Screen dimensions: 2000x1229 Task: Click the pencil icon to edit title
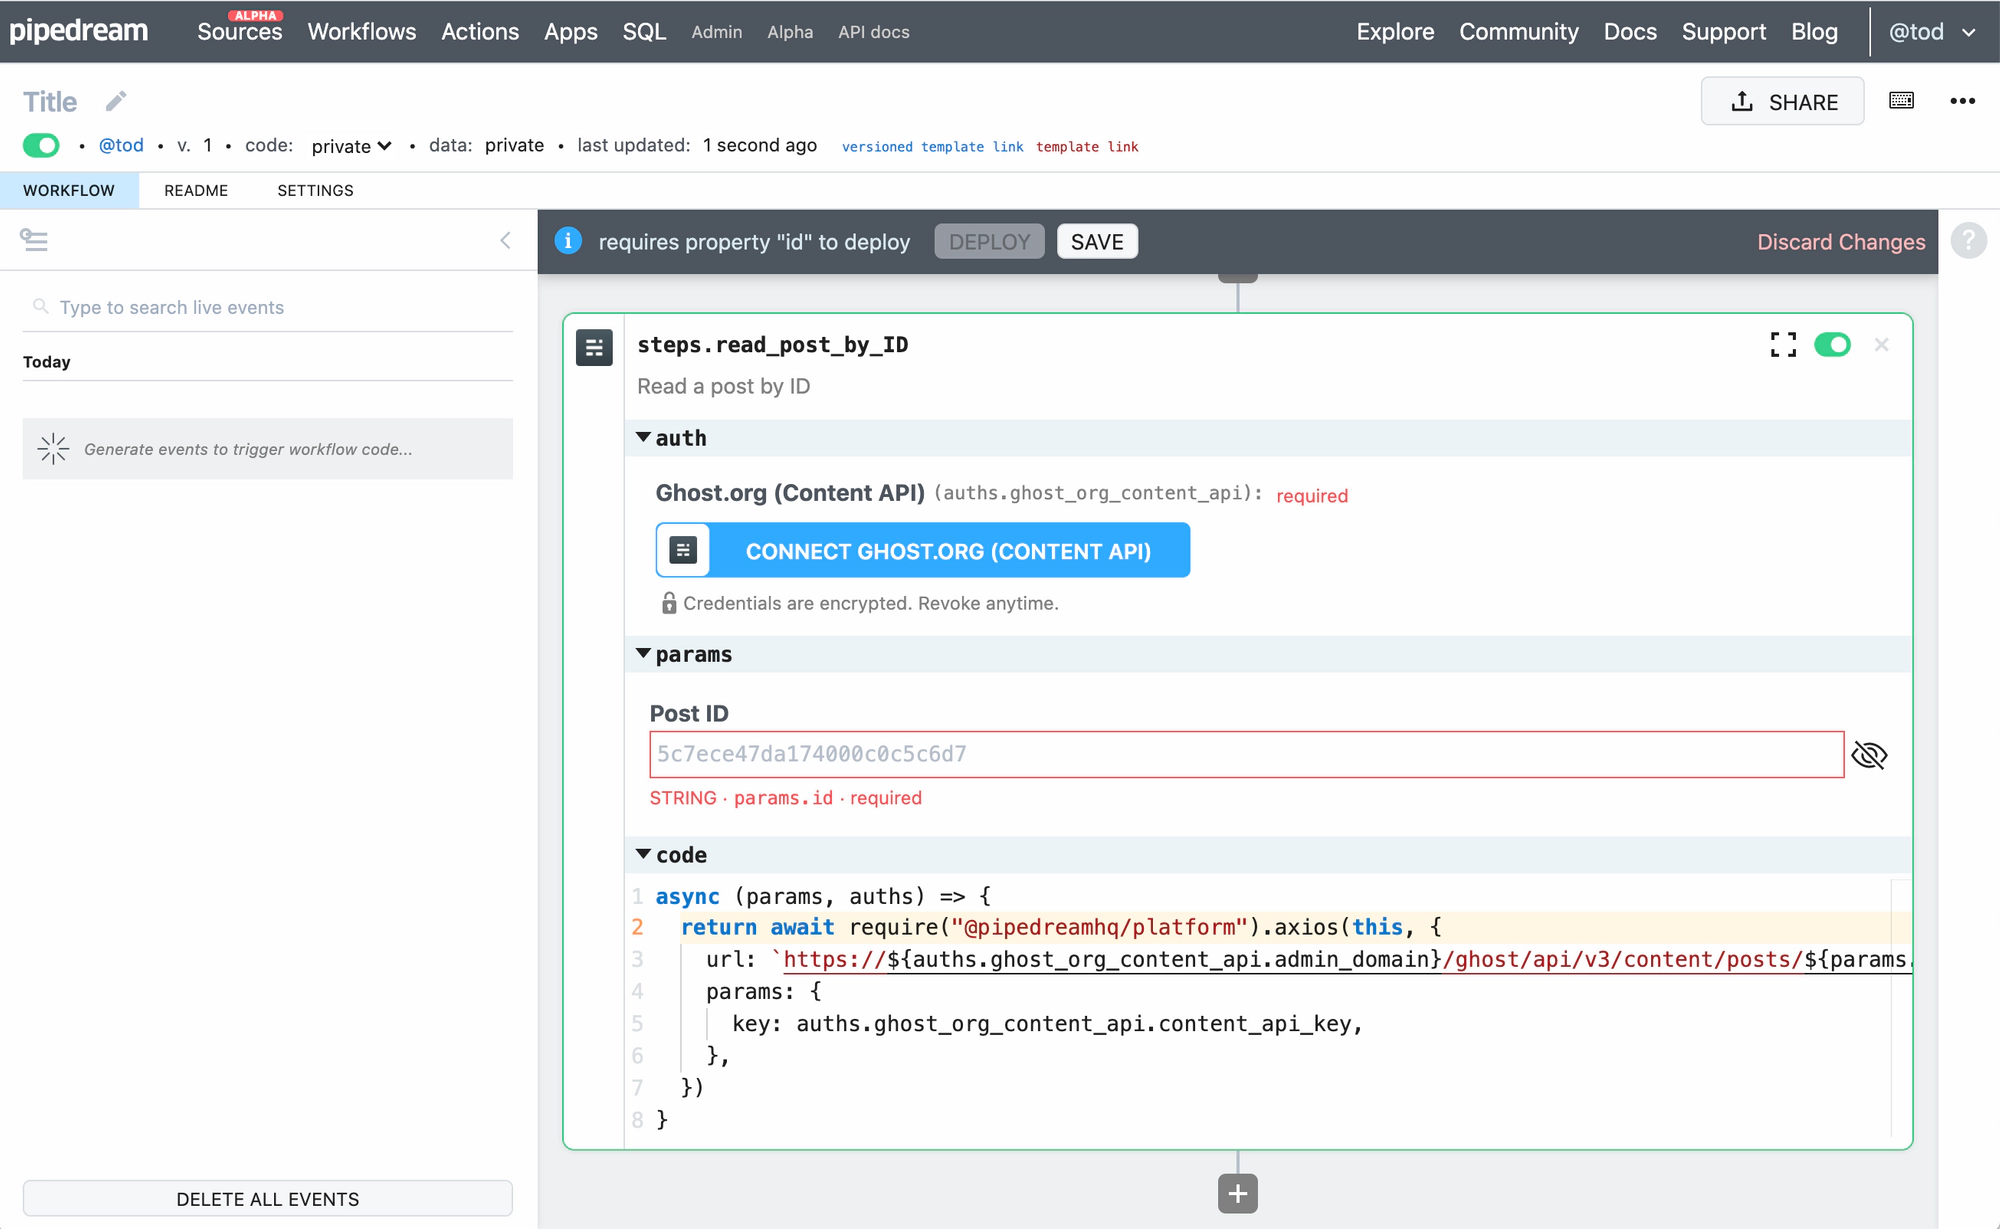(x=116, y=101)
